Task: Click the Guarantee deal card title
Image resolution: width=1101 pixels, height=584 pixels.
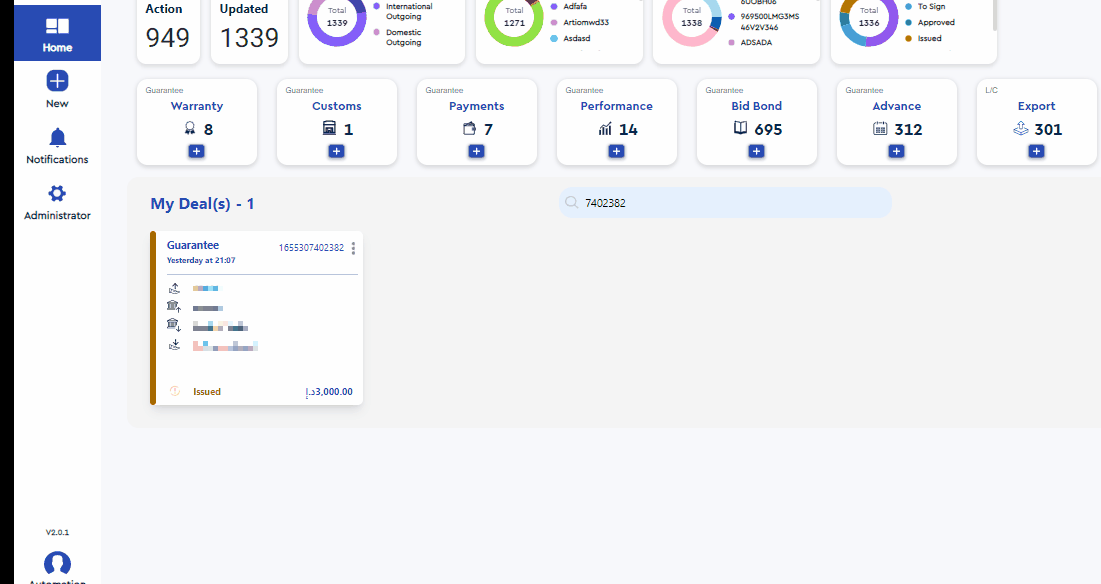Action: [x=193, y=245]
